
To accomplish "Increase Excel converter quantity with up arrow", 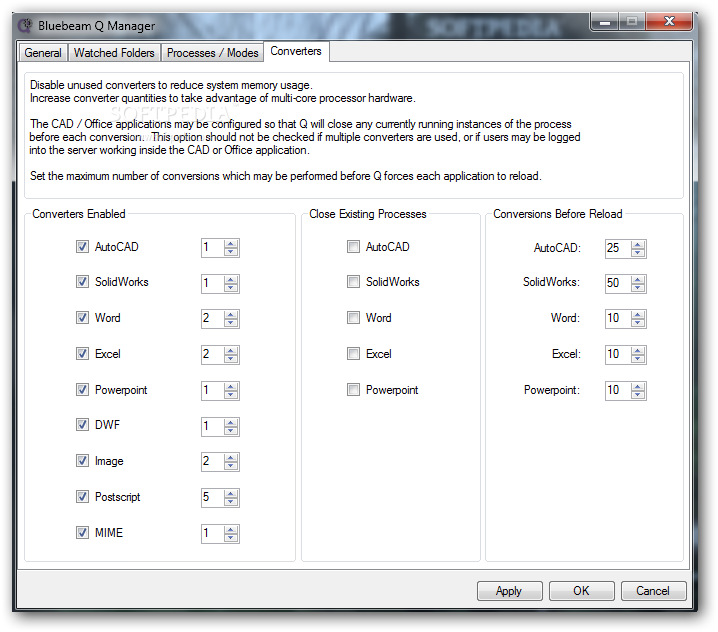I will click(x=231, y=350).
